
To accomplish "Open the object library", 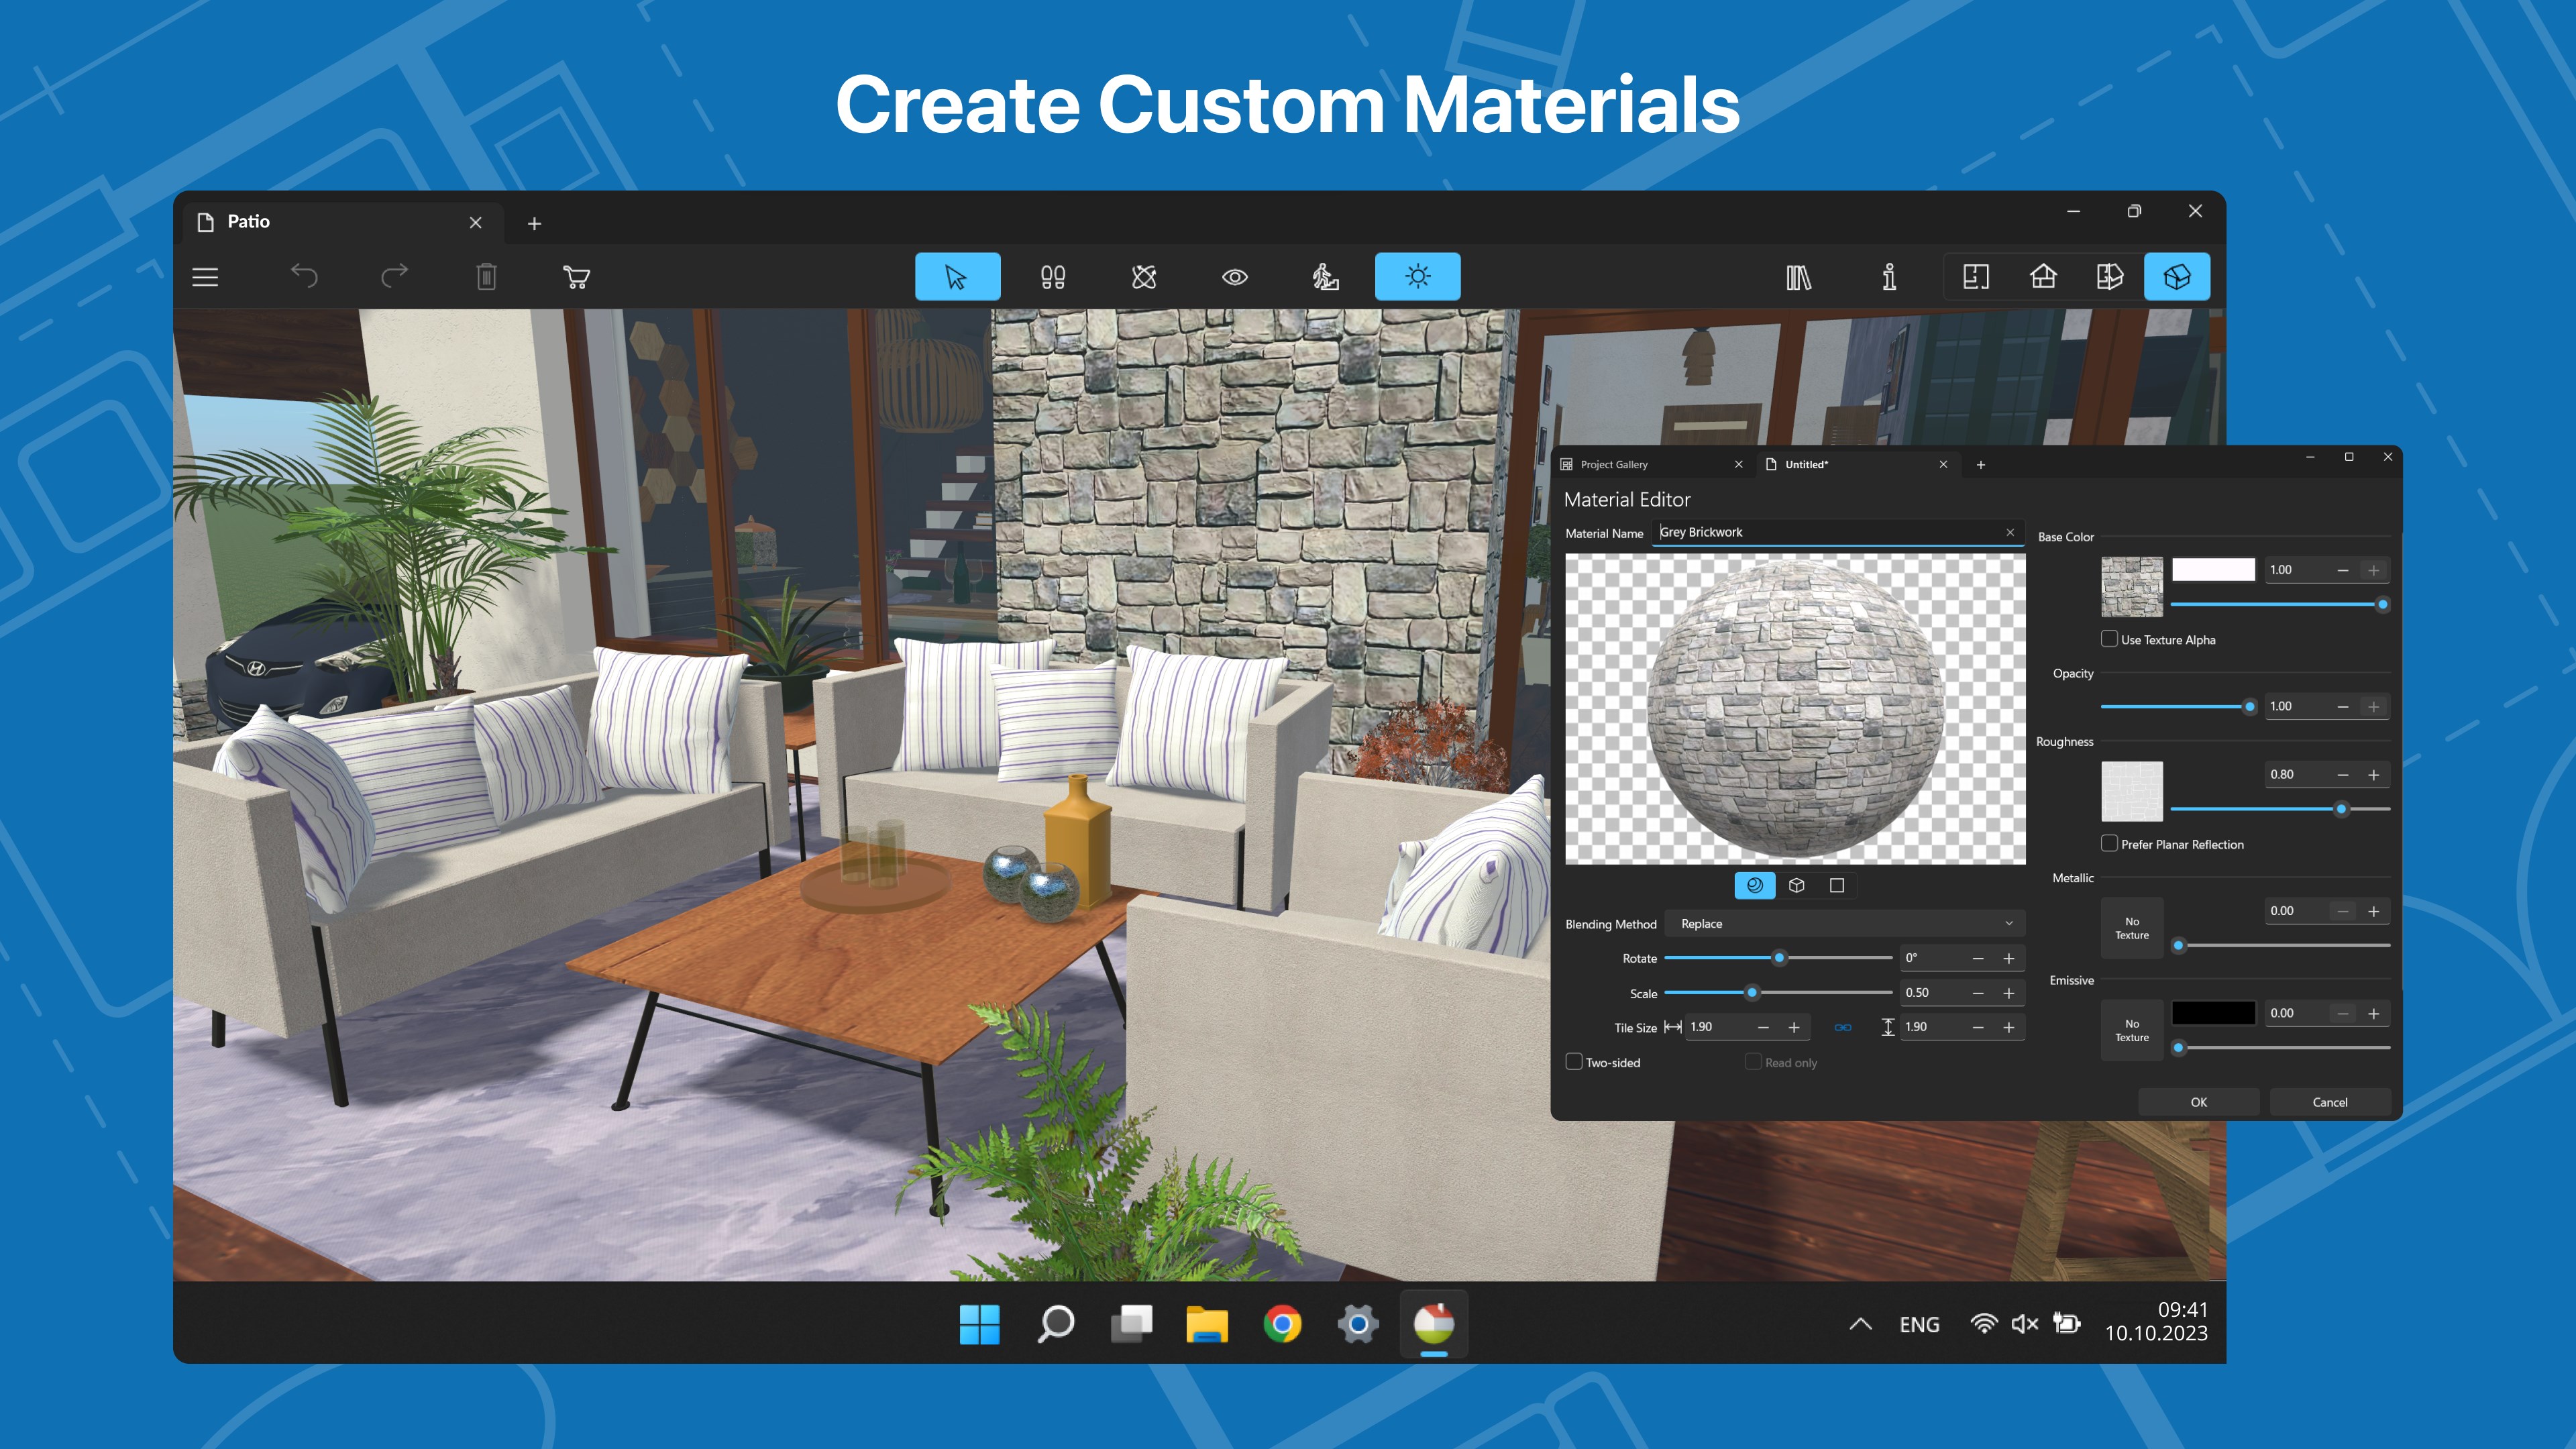I will (x=1800, y=277).
